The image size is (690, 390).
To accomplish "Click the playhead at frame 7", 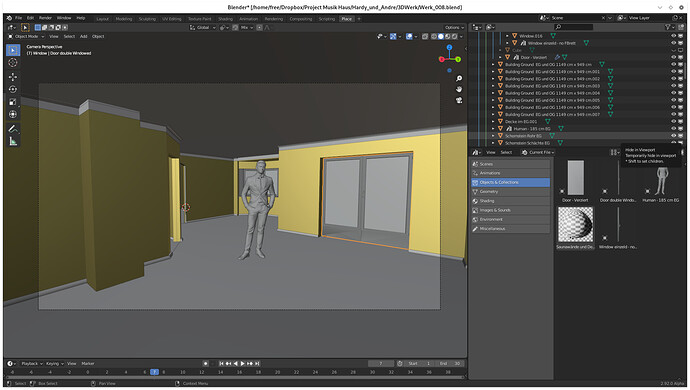I will click(x=154, y=372).
